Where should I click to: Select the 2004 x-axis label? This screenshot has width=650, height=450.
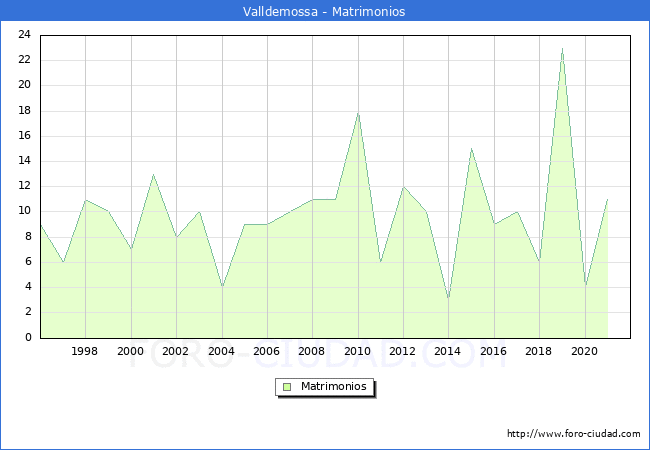221,351
